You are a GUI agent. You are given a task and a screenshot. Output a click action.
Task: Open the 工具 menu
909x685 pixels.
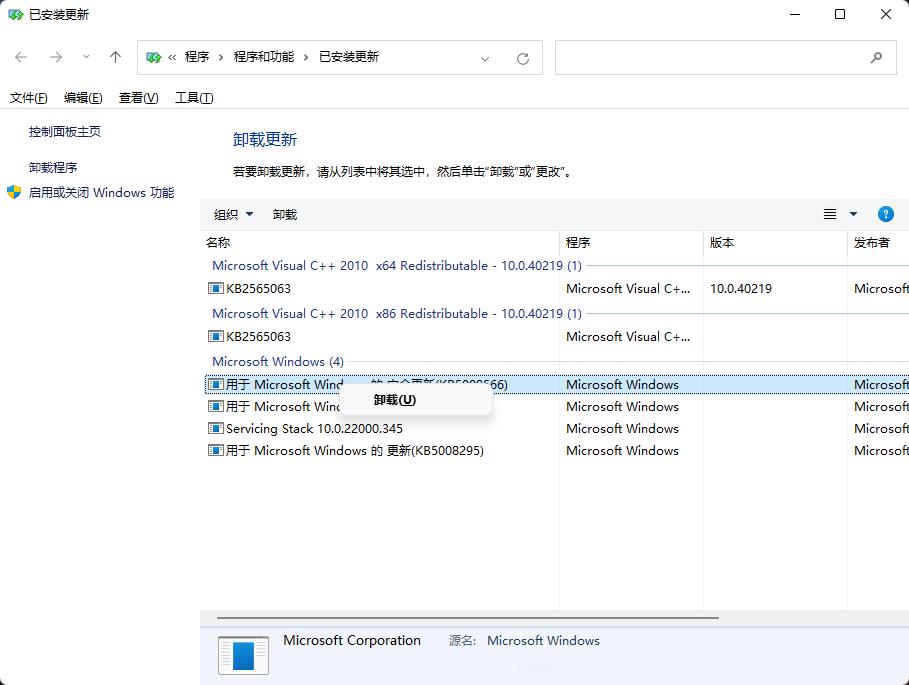(193, 97)
